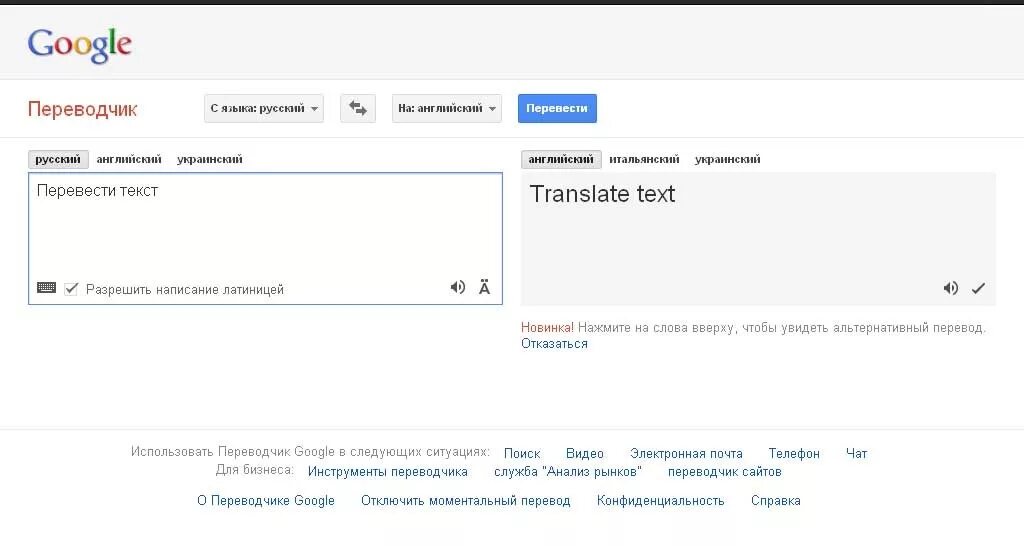
Task: Open the "На: английский" dropdown
Action: point(447,108)
